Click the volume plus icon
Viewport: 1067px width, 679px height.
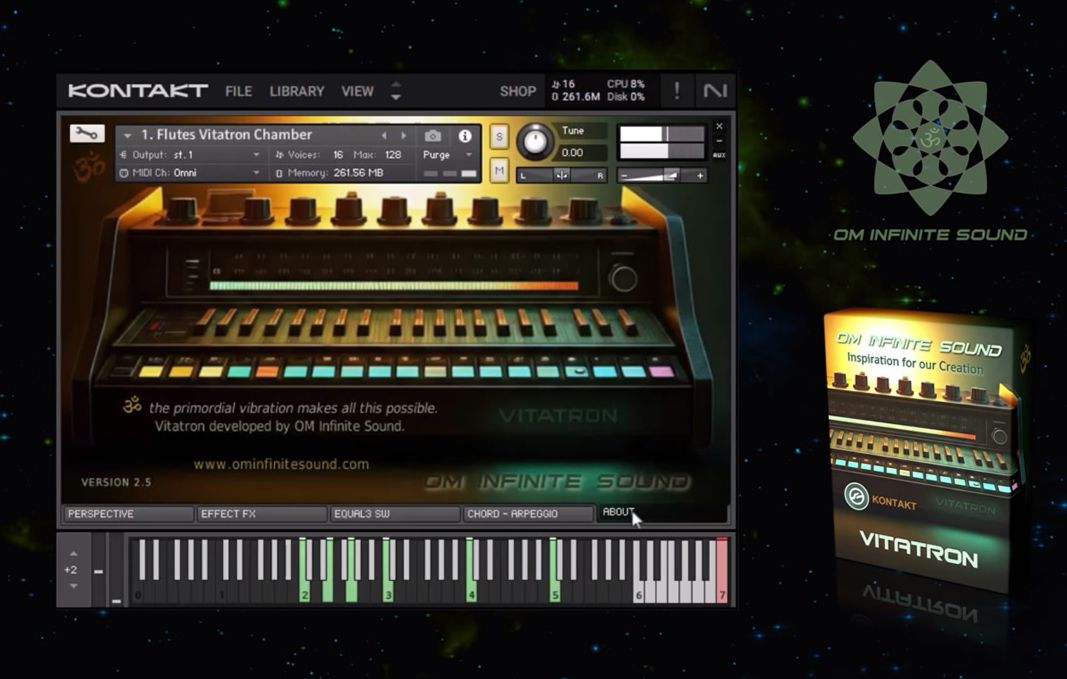point(700,176)
